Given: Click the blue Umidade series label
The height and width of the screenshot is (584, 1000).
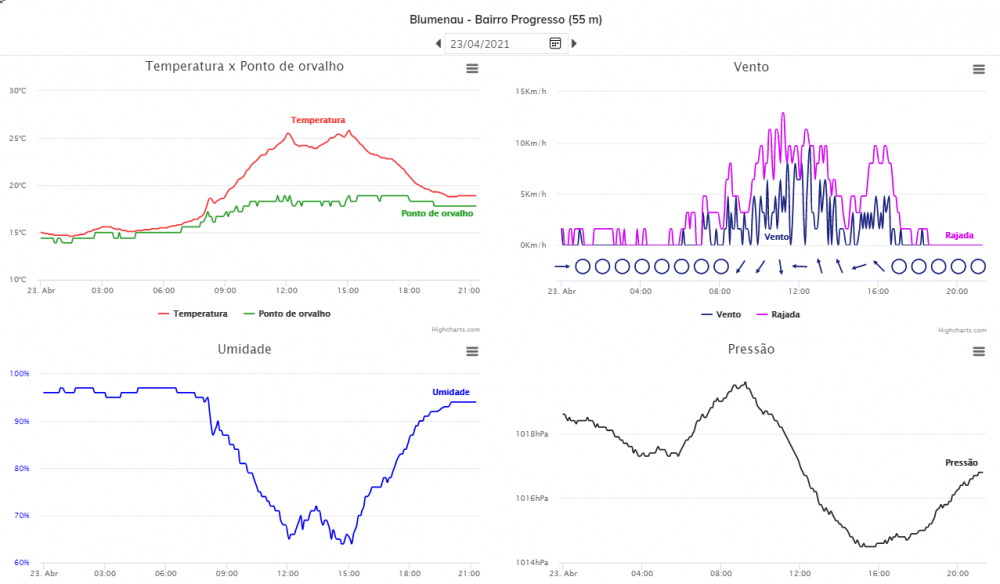Looking at the screenshot, I should (451, 392).
